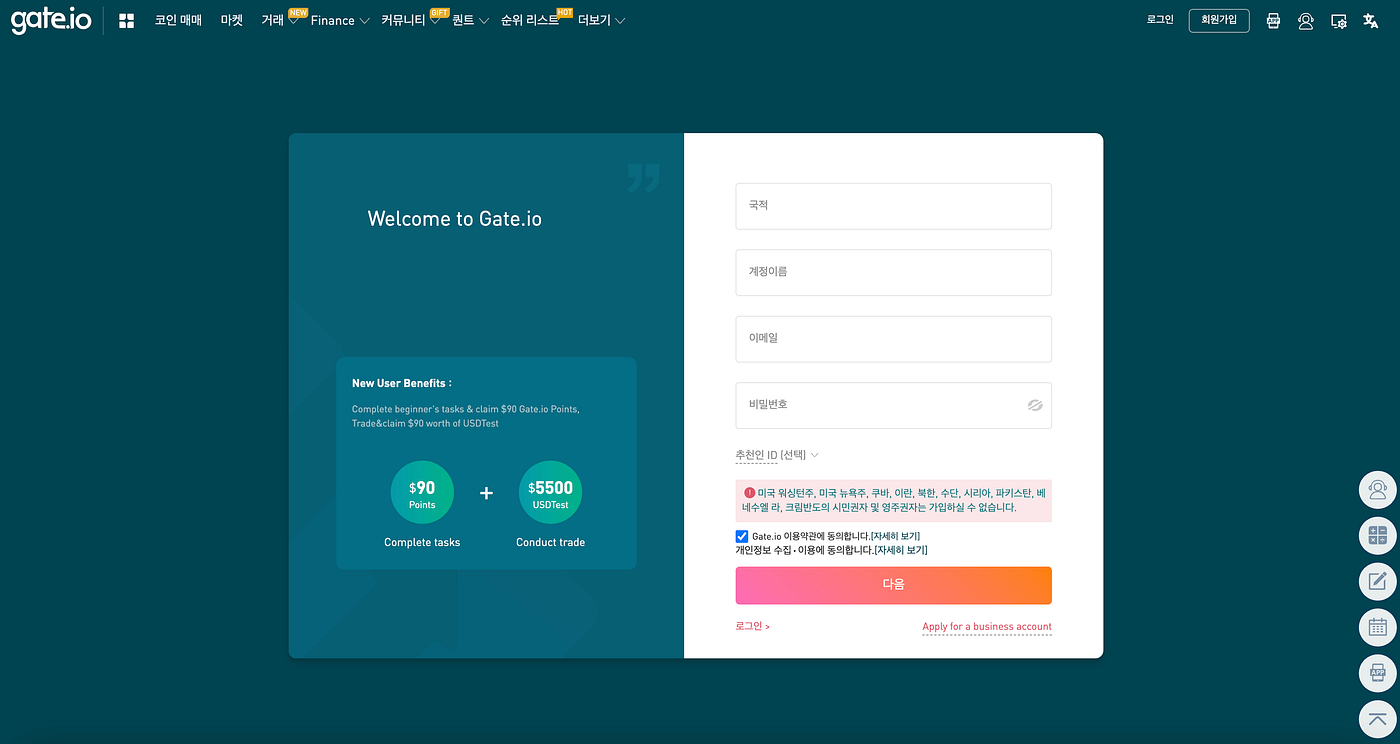Open the customer support headset icon in header

click(x=1305, y=21)
